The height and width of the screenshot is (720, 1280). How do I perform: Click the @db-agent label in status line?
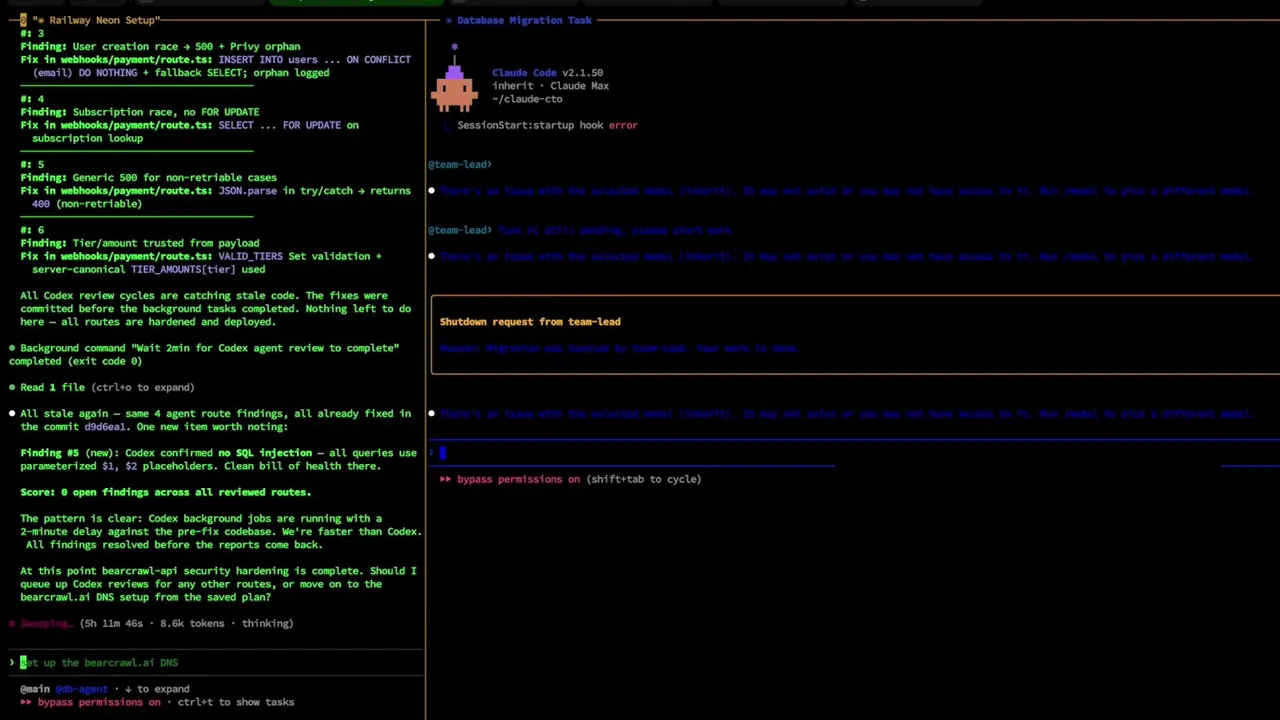click(x=81, y=689)
